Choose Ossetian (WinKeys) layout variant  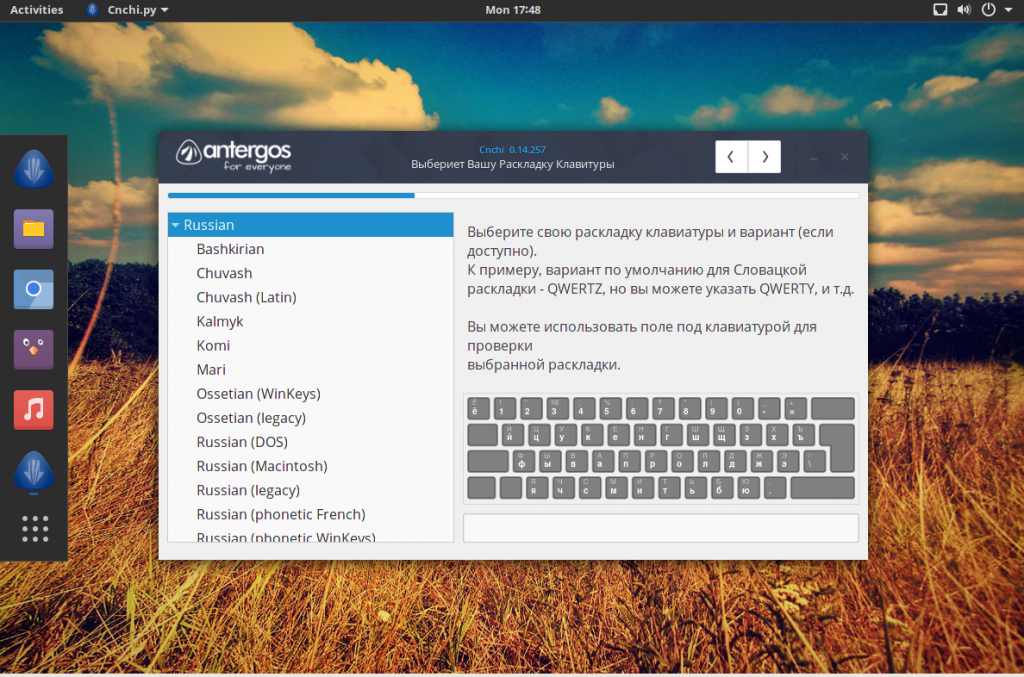point(258,394)
